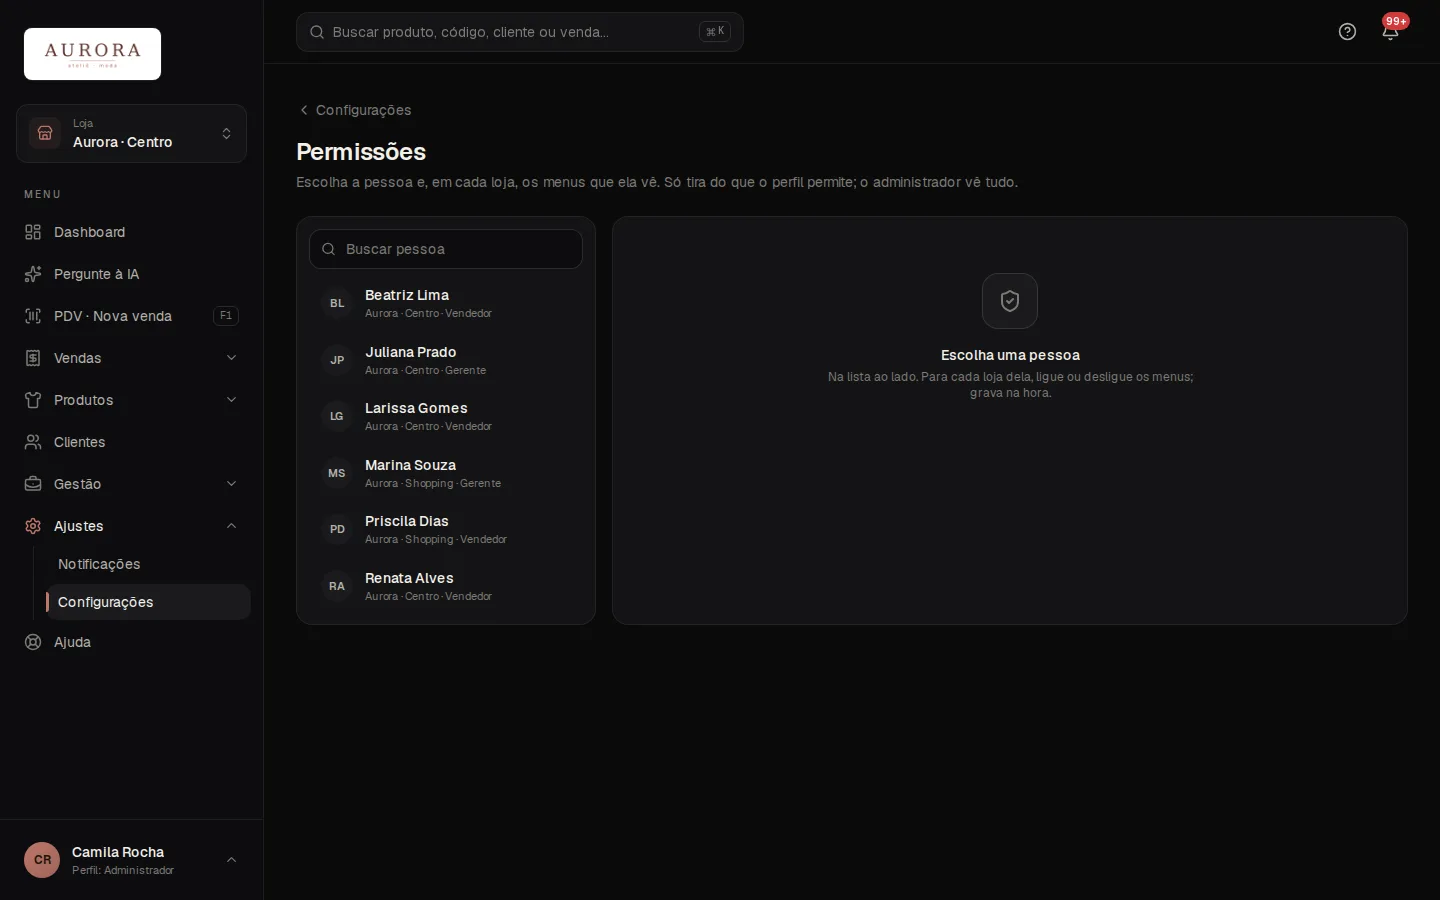Select the Configurações submenu item
Image resolution: width=1440 pixels, height=900 pixels.
(148, 602)
